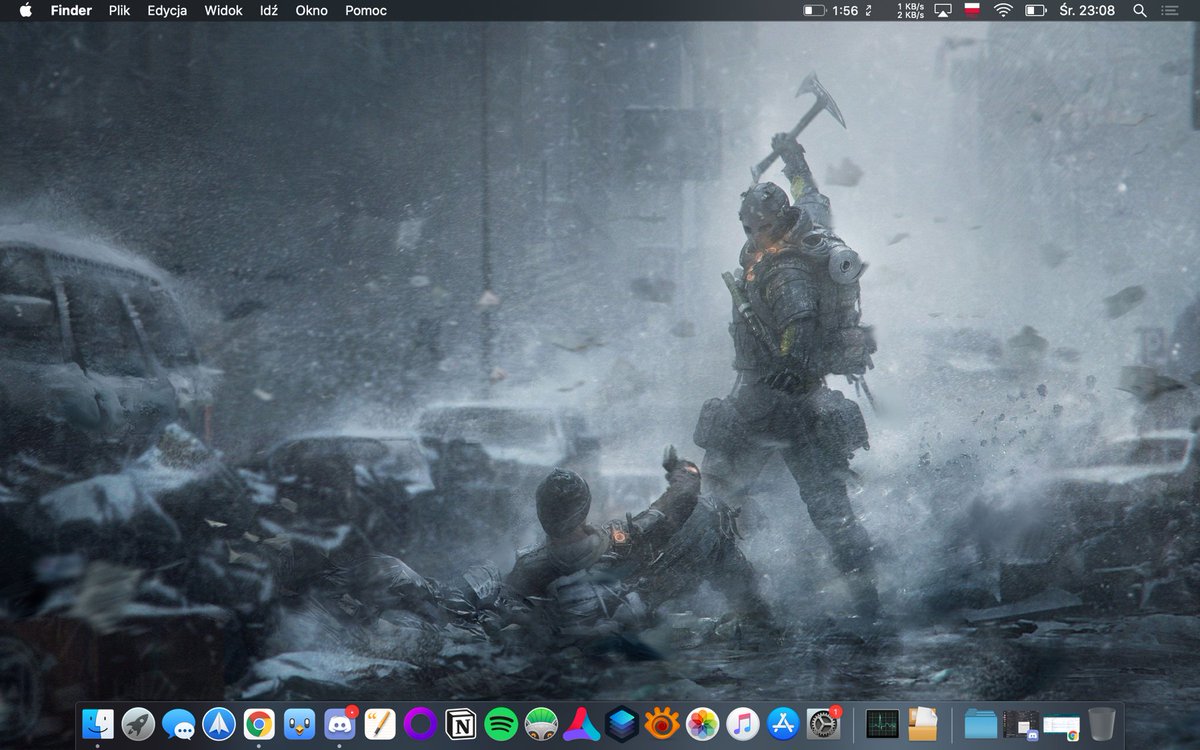Open the Okno menu
This screenshot has height=750, width=1200.
(311, 10)
